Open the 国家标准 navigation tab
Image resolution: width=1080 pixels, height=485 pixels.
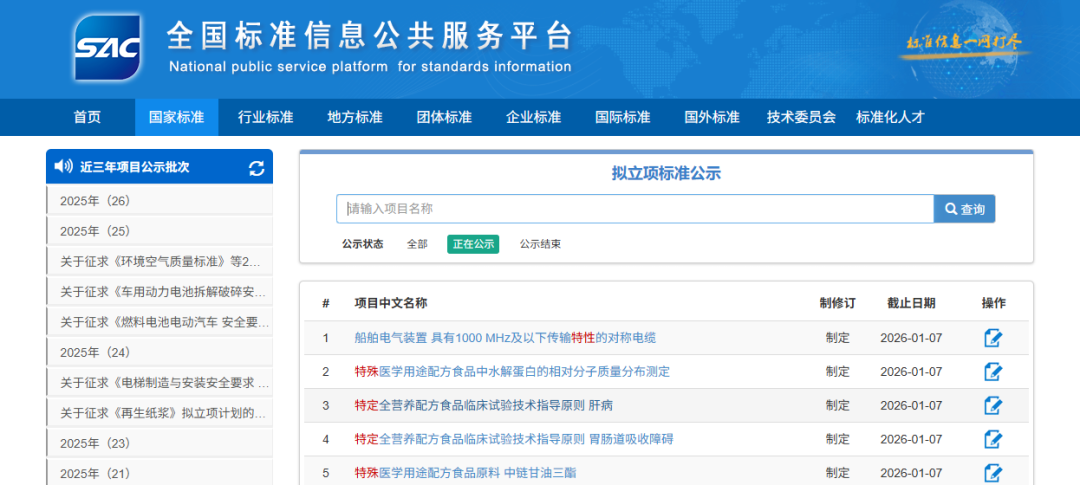pyautogui.click(x=176, y=117)
